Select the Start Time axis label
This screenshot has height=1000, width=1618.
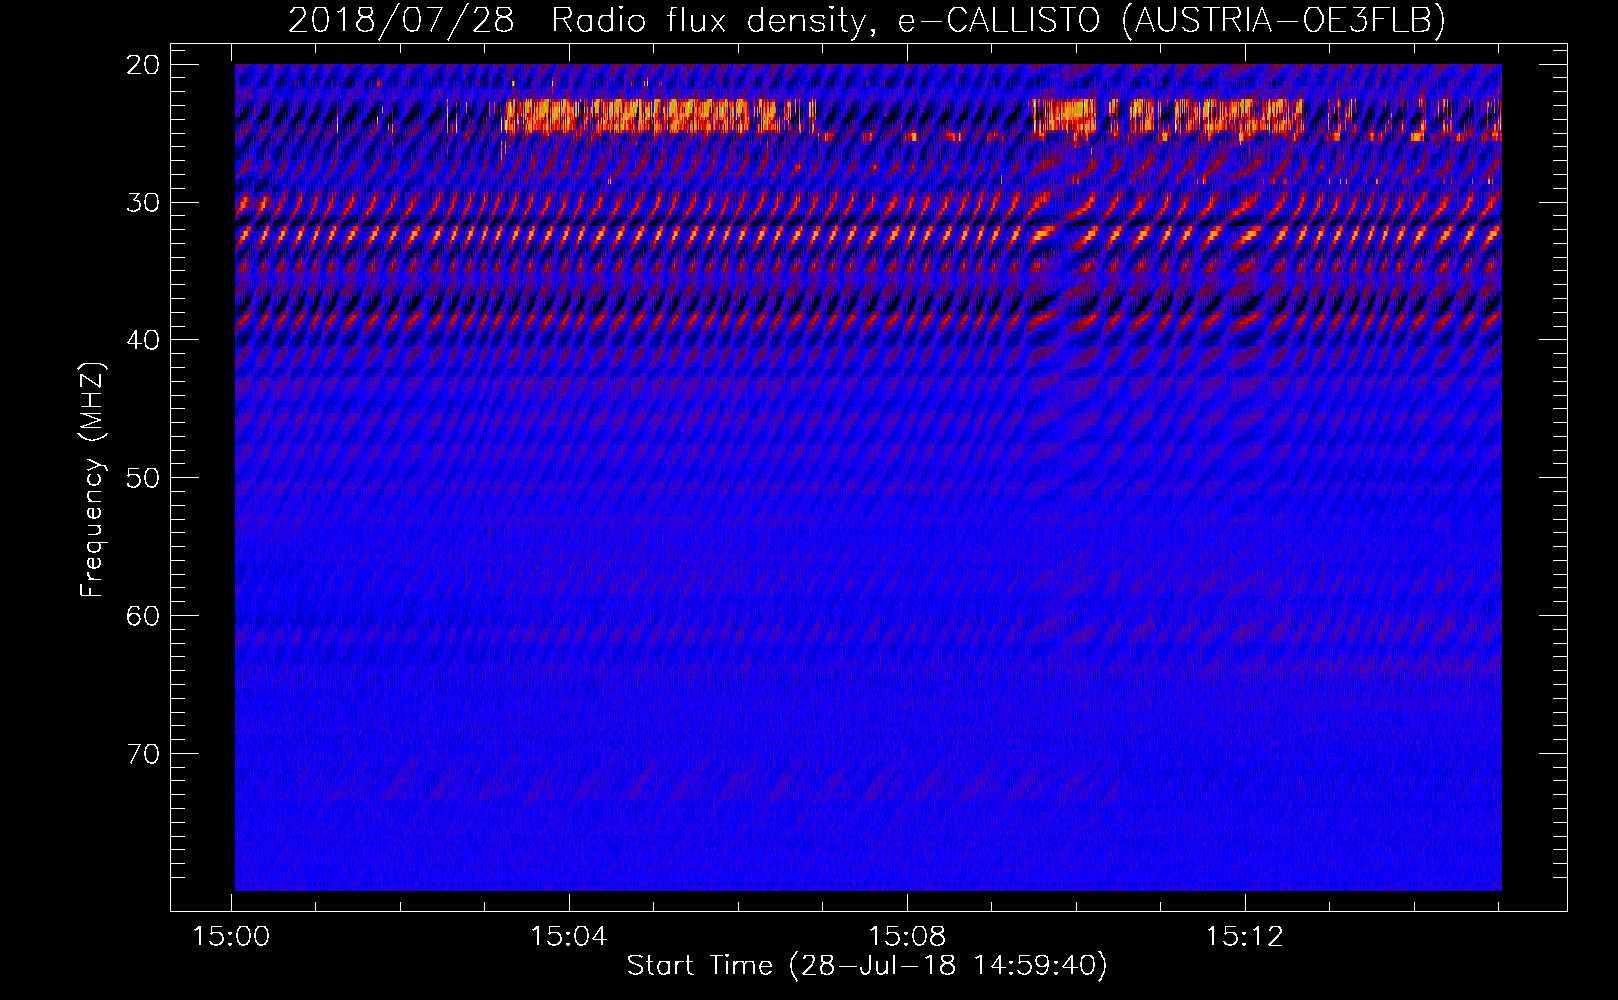point(867,966)
